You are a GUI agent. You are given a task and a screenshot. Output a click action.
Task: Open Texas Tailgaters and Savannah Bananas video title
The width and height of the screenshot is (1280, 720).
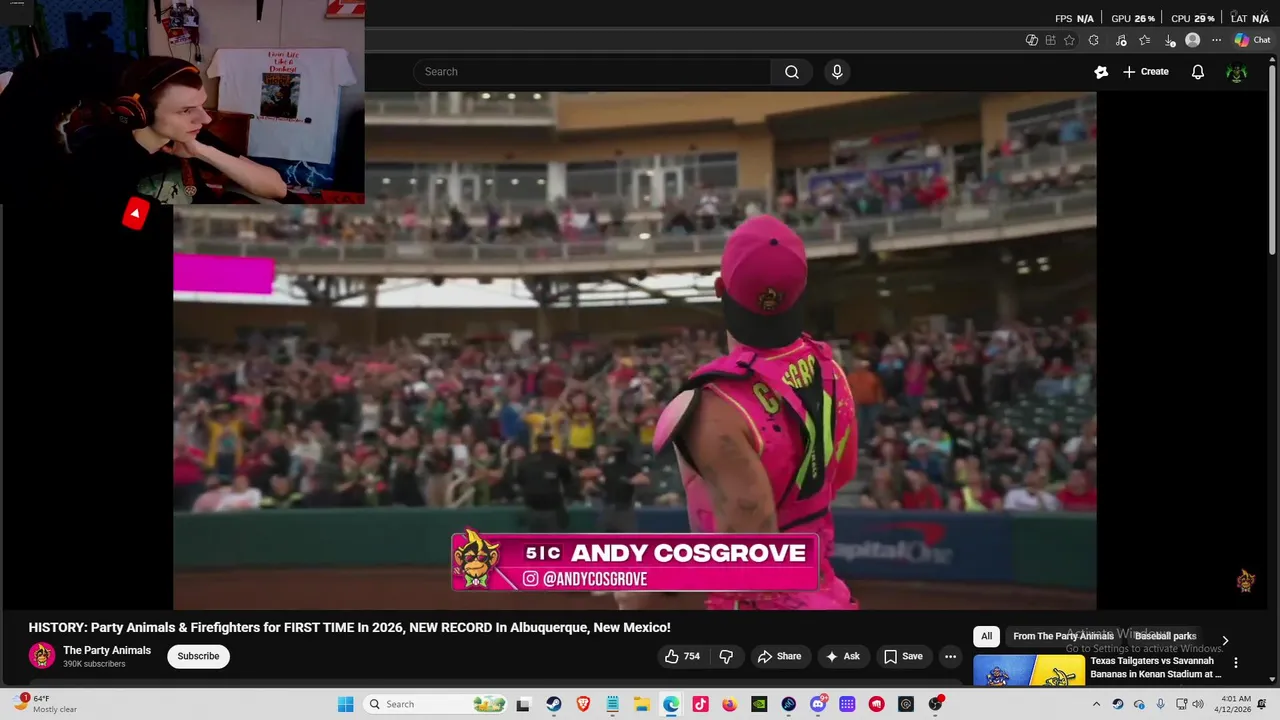click(x=1156, y=667)
